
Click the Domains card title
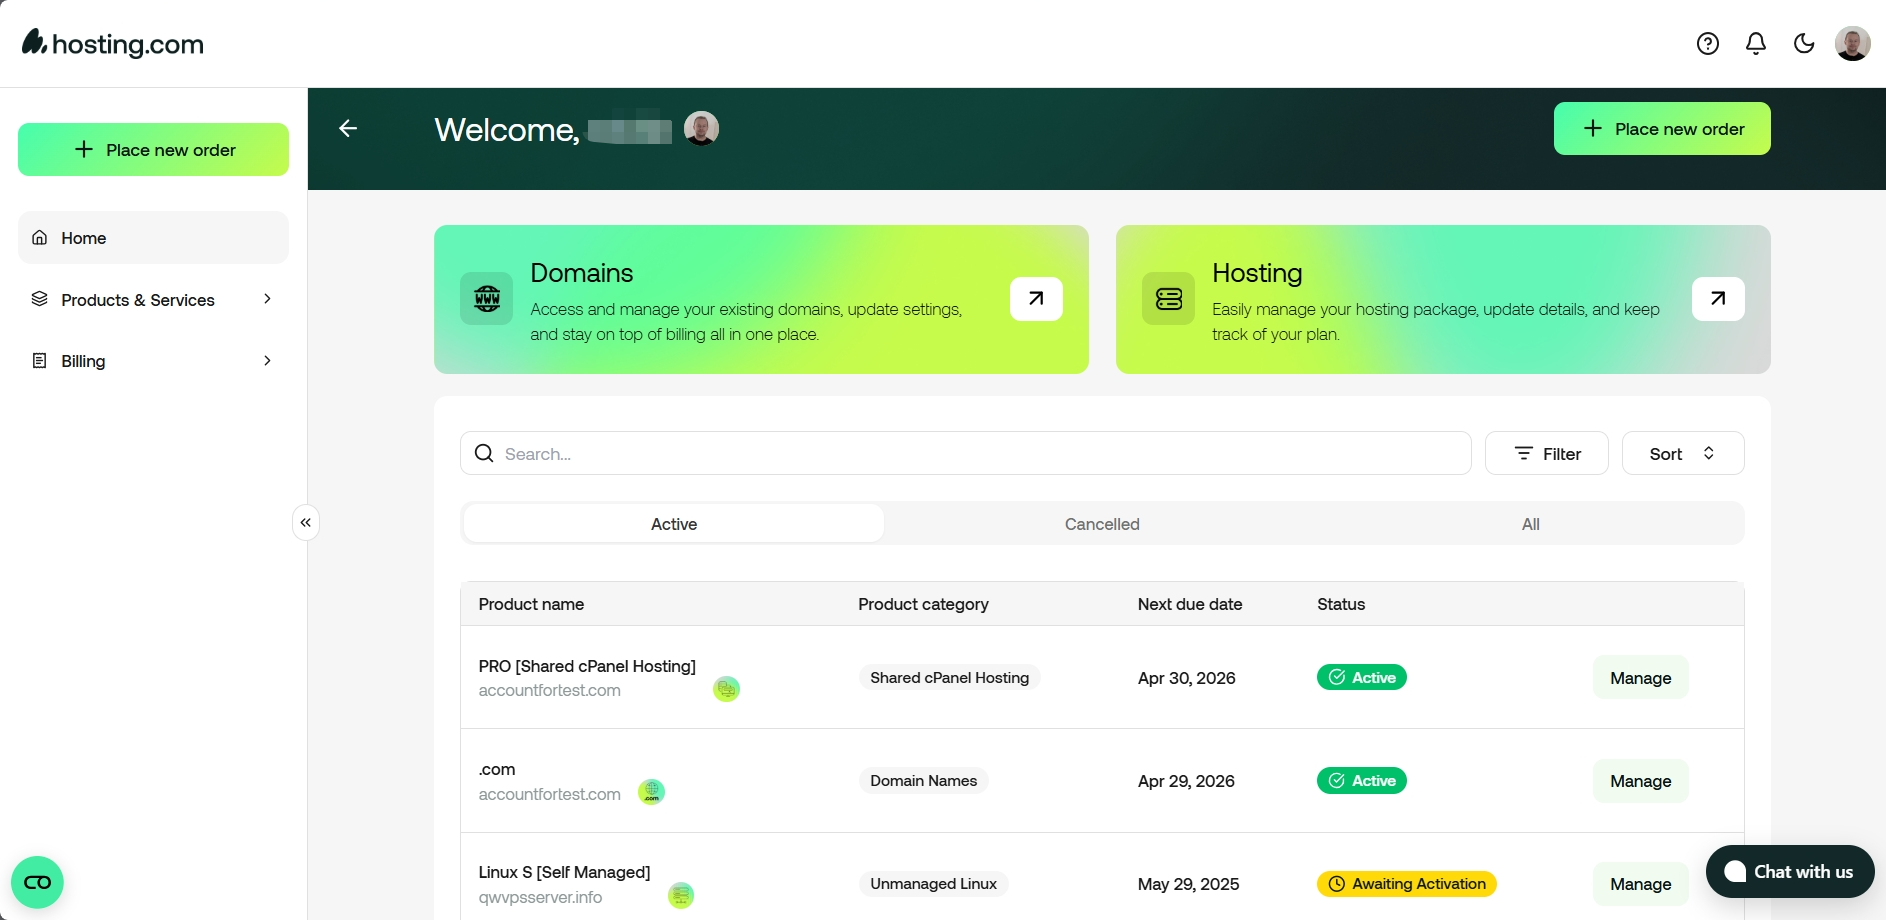[582, 273]
